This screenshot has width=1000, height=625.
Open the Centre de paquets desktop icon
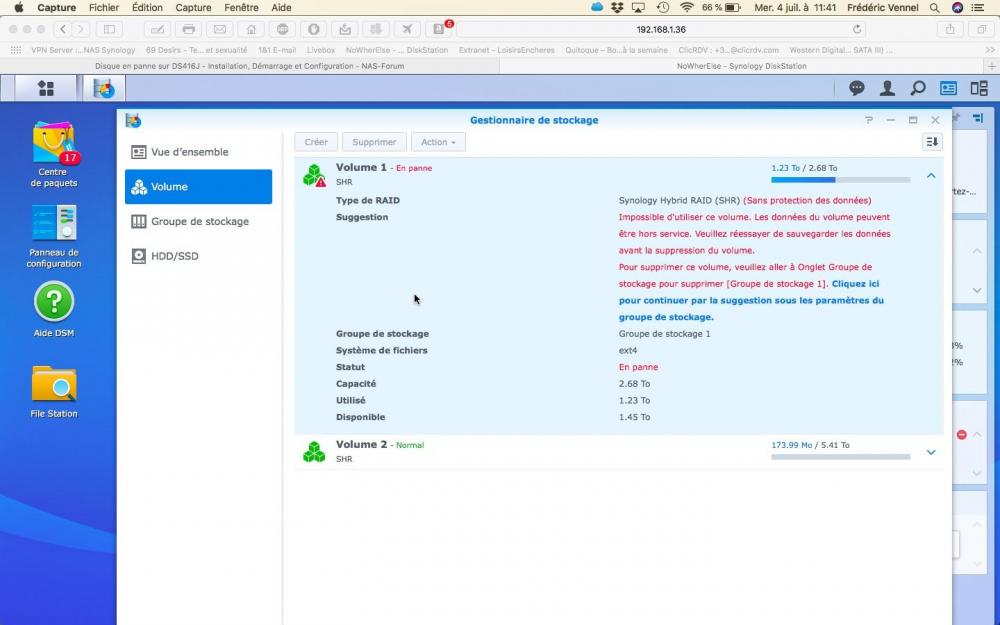[x=53, y=145]
